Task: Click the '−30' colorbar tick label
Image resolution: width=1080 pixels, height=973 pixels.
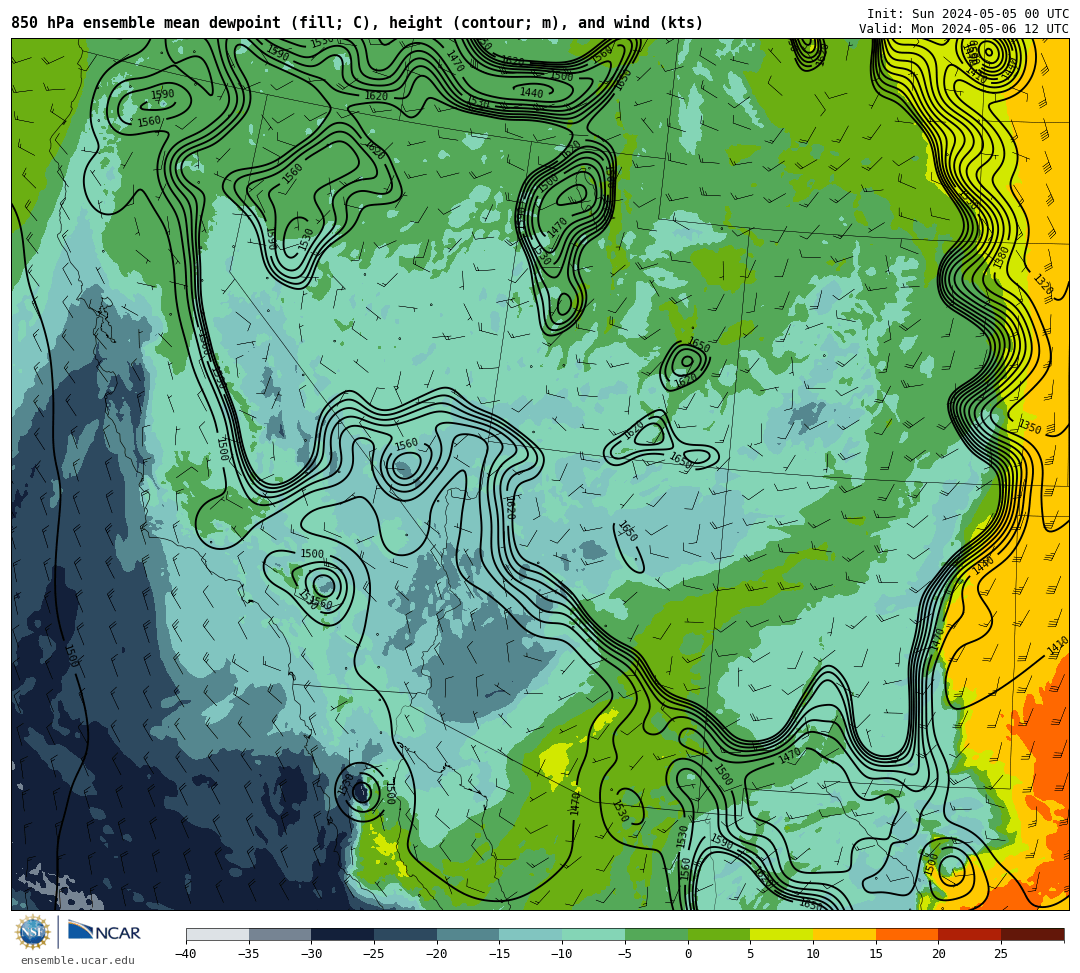Action: 311,954
